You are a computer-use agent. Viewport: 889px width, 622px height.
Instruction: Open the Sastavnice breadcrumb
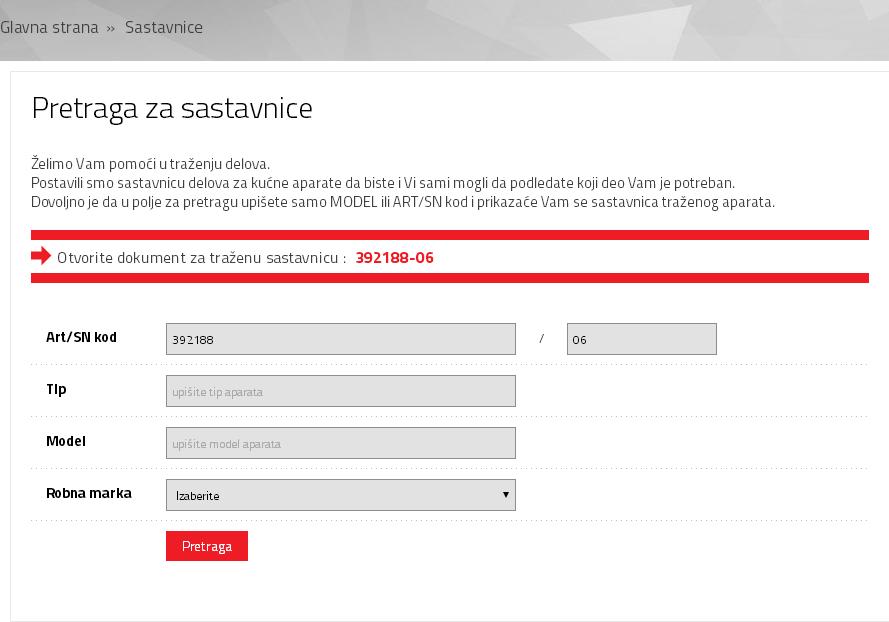pos(164,27)
